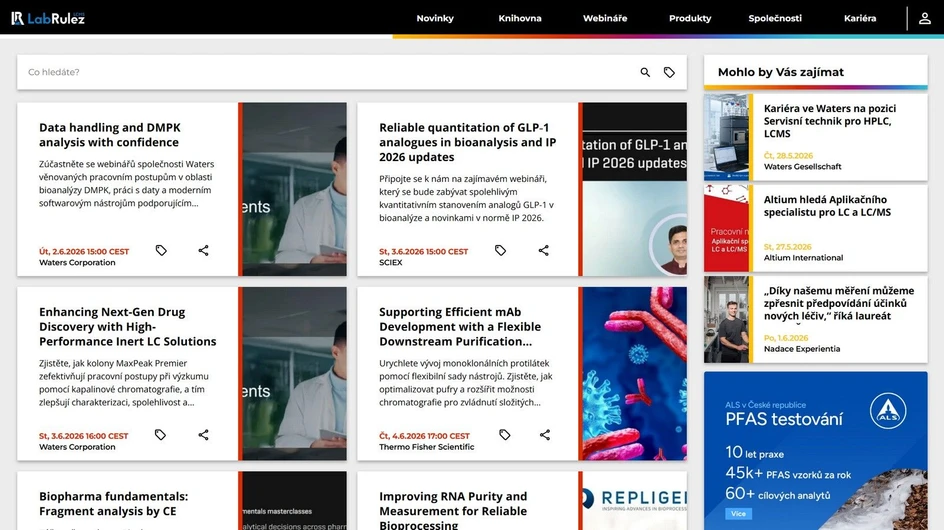Screen dimensions: 944x530
Task: Open the Repligen thumbnail image
Action: (635, 500)
